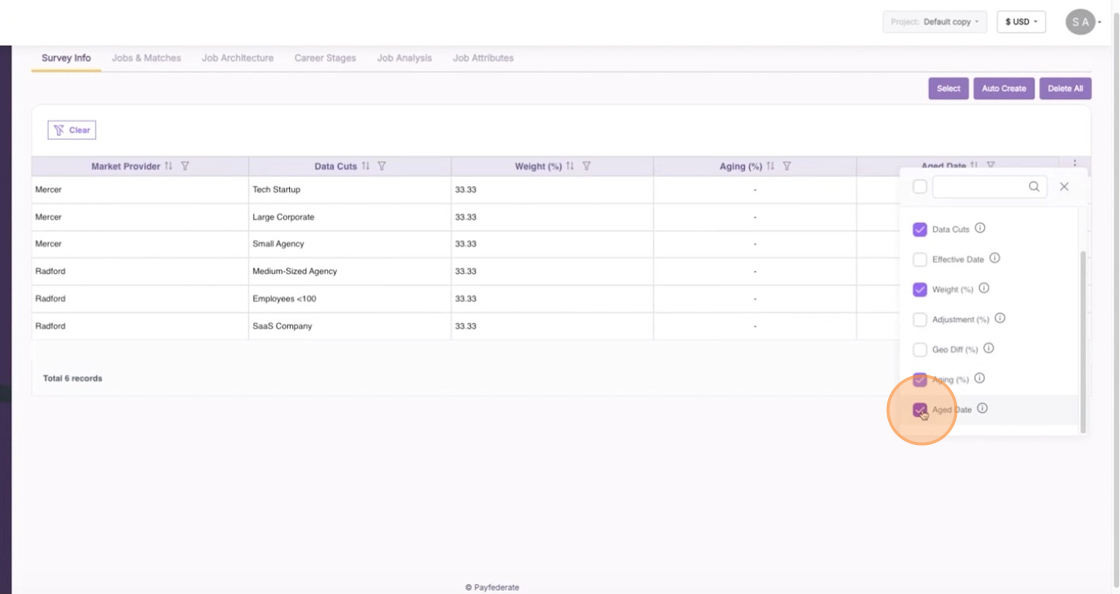Click the SaaS Company cell

349,326
